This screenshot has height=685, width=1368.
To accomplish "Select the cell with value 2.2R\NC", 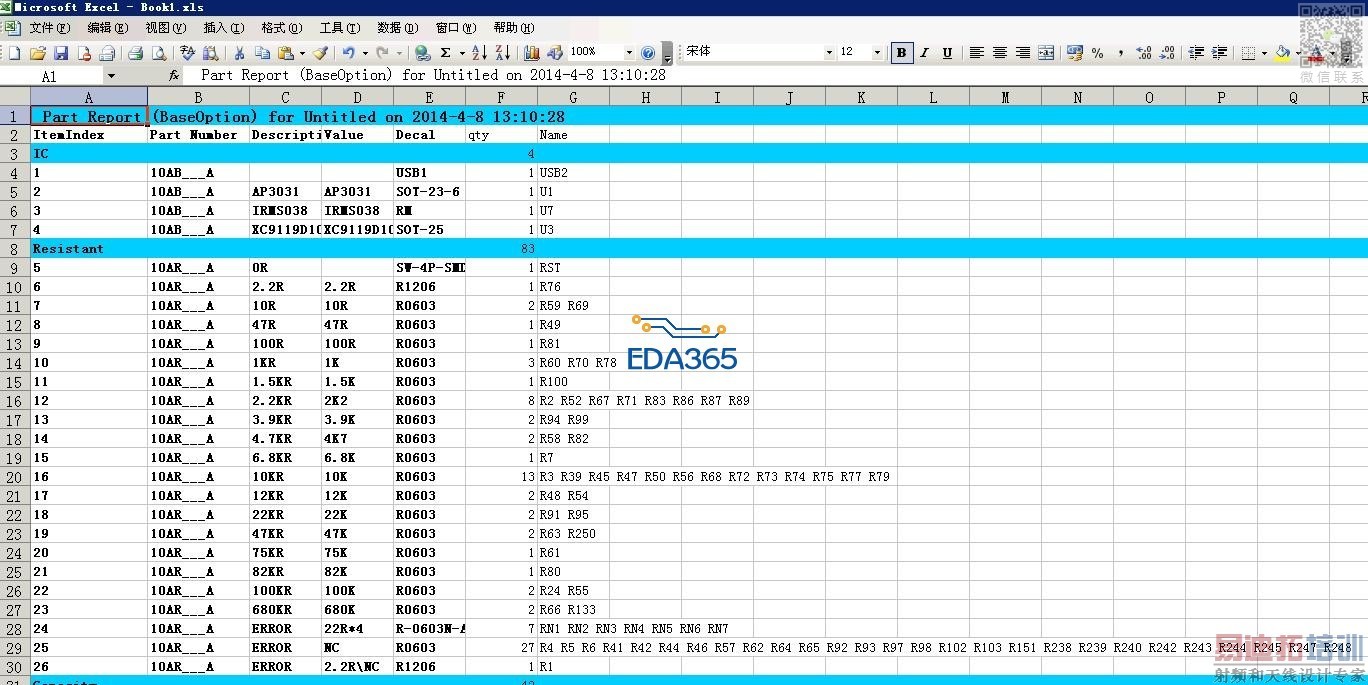I will click(x=357, y=667).
